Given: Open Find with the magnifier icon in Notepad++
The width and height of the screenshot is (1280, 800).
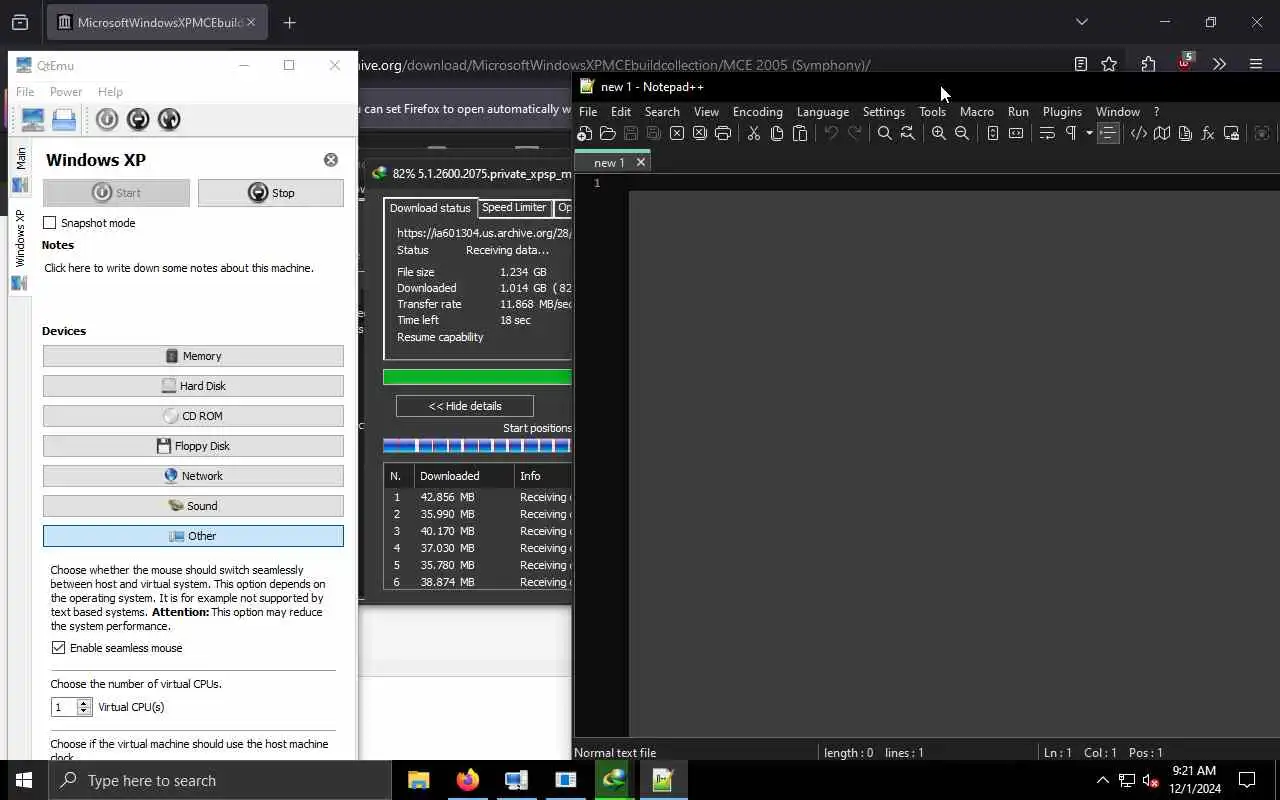Looking at the screenshot, I should 884,133.
